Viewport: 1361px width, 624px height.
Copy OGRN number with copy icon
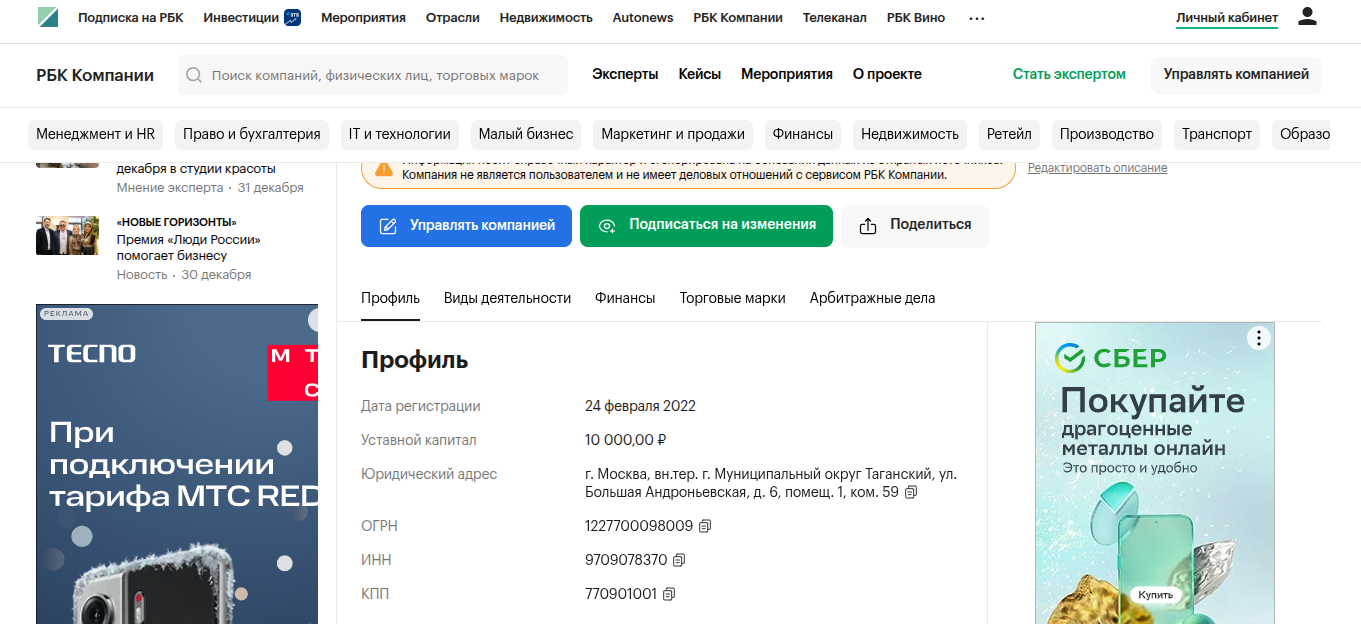point(705,526)
